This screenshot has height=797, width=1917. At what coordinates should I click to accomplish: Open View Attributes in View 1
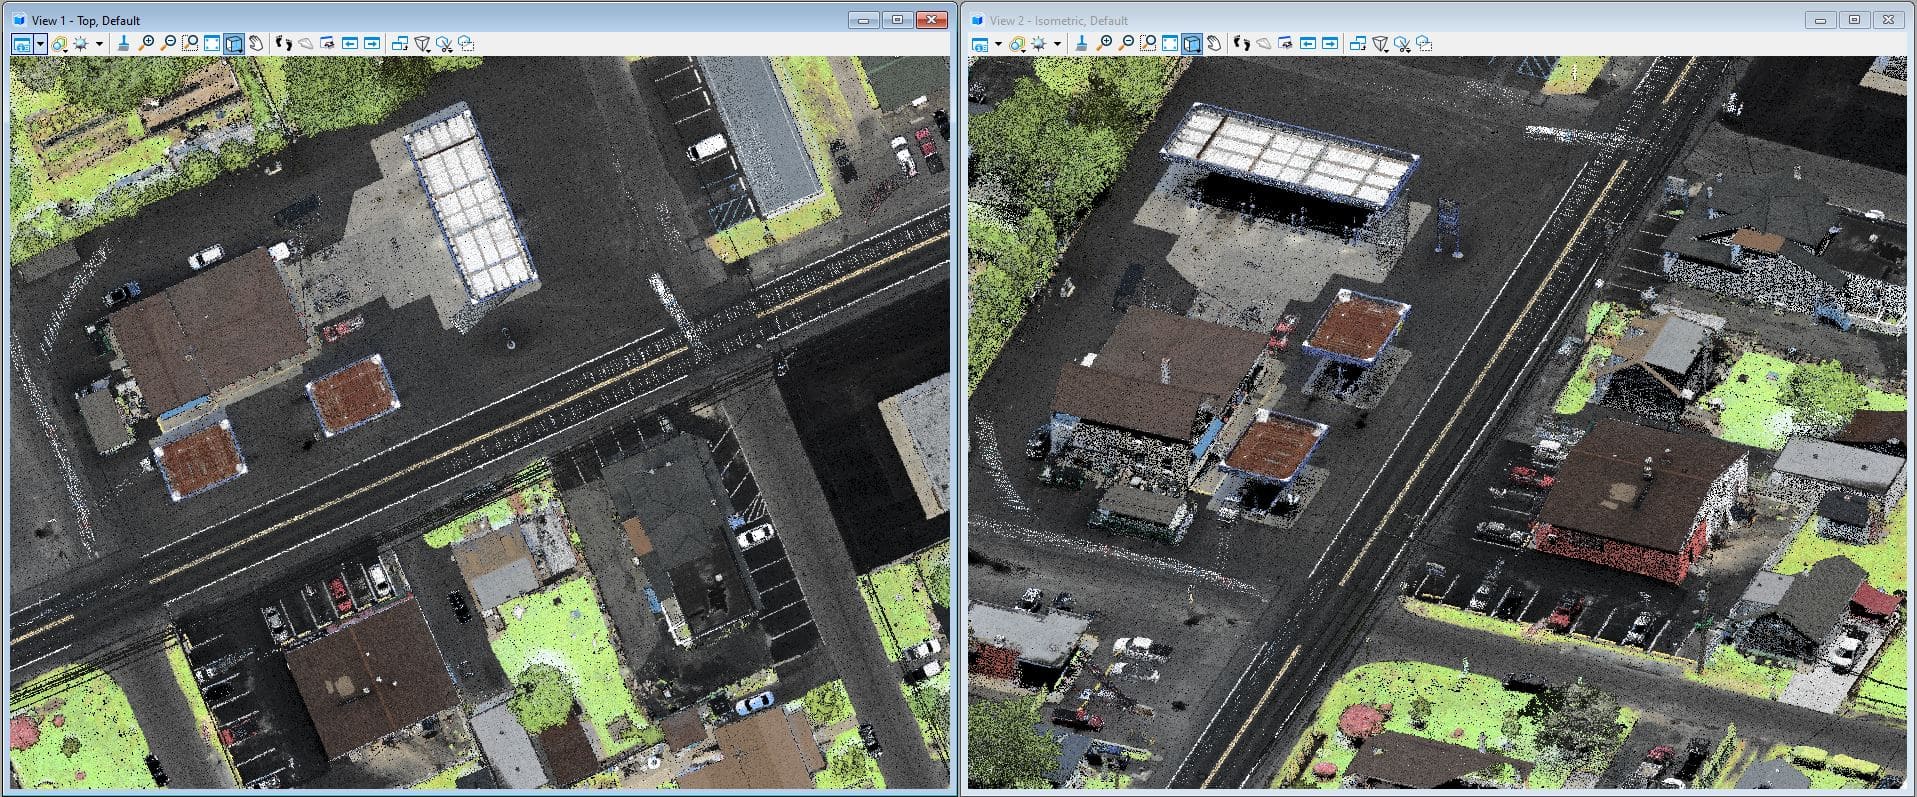(x=21, y=44)
